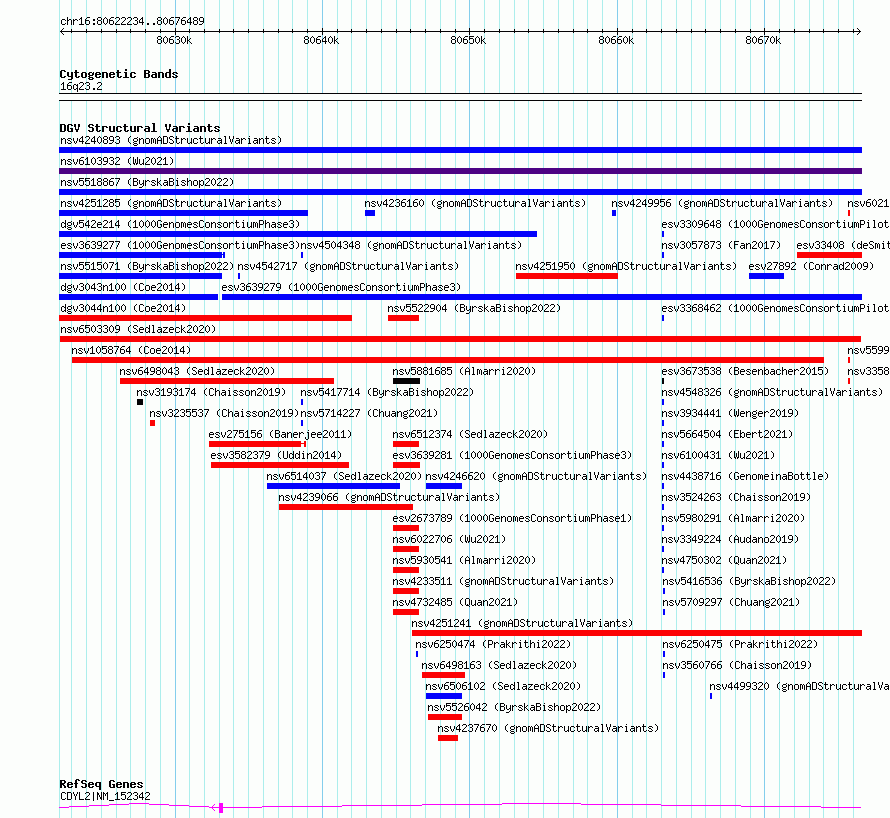Select the nsv3560766 (Chaisson2019) label
The image size is (890, 818).
[737, 665]
